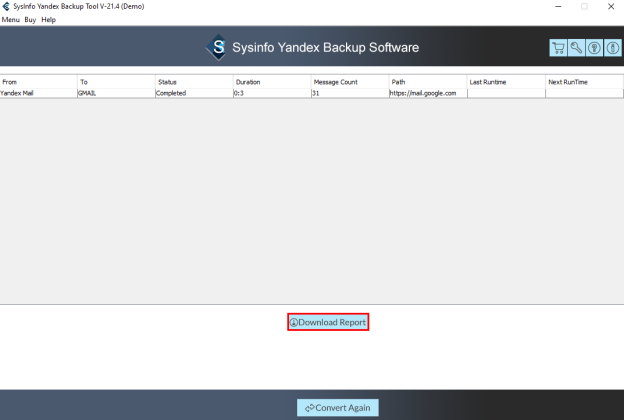
Task: Click the https://mail.google.com path cell
Action: [426, 93]
